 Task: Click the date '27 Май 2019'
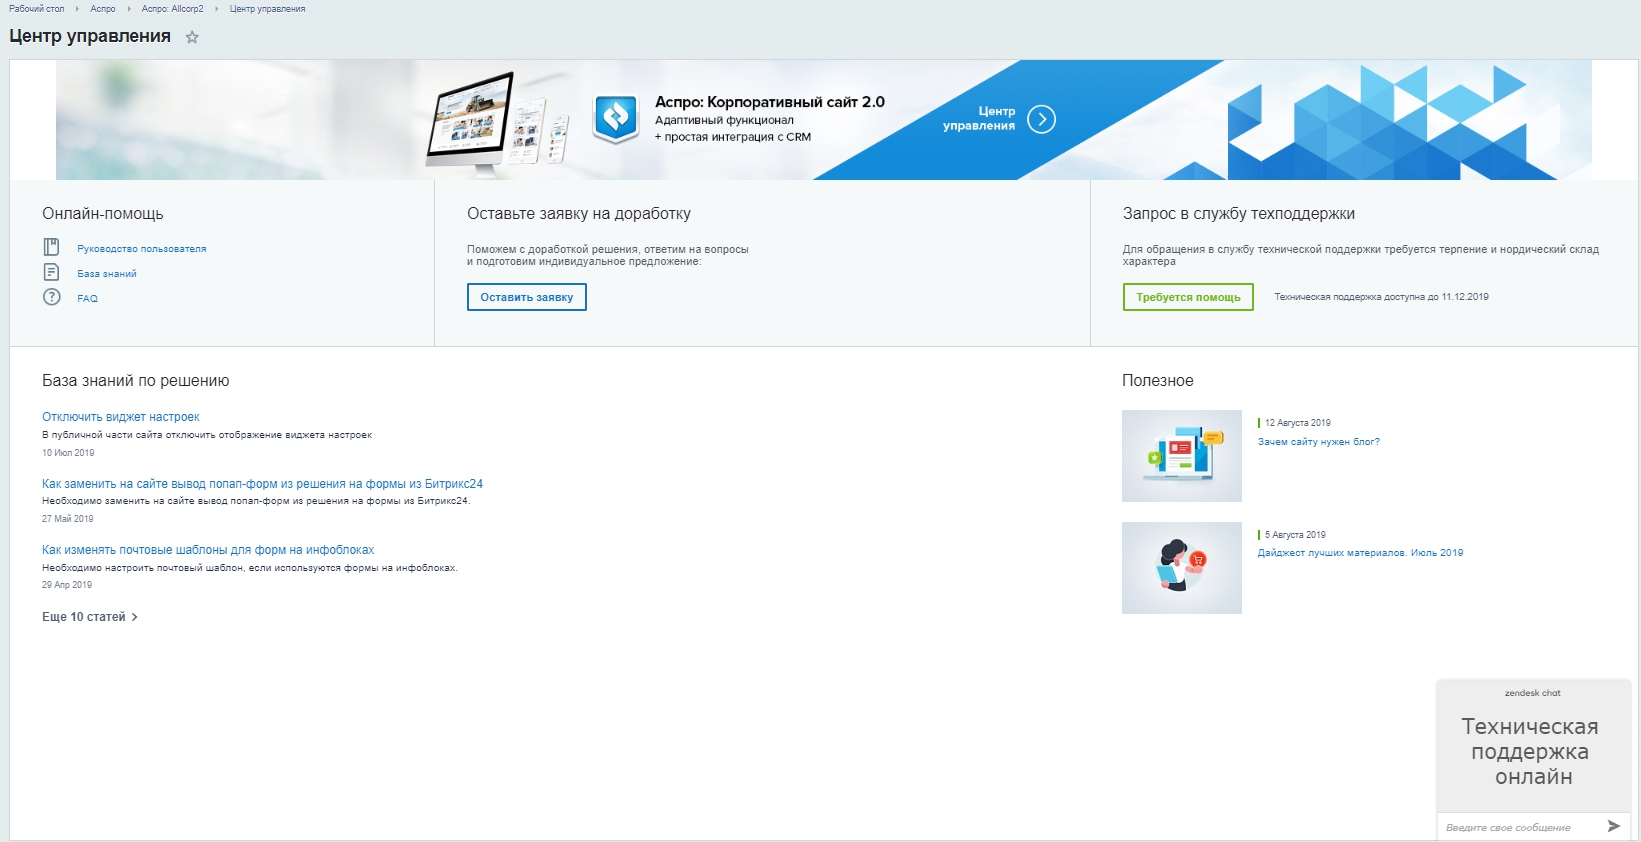(68, 519)
